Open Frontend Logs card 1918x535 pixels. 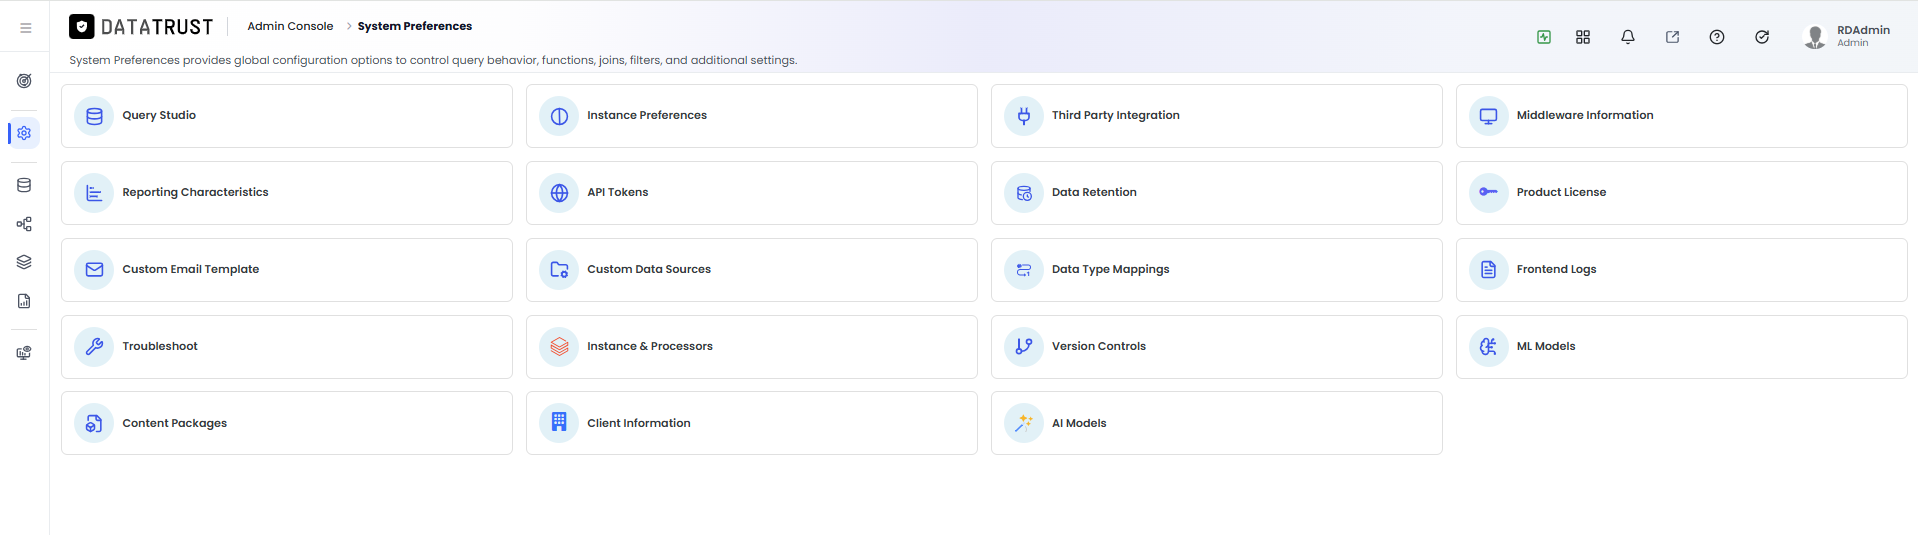(x=1682, y=270)
